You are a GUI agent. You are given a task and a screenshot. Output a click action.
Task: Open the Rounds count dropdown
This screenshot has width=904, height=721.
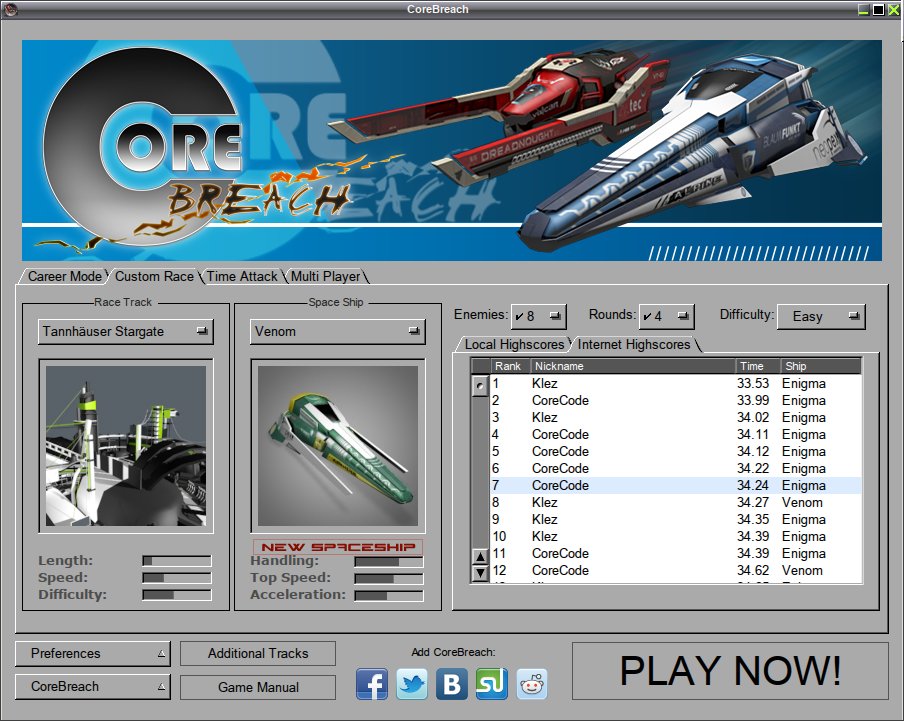666,316
